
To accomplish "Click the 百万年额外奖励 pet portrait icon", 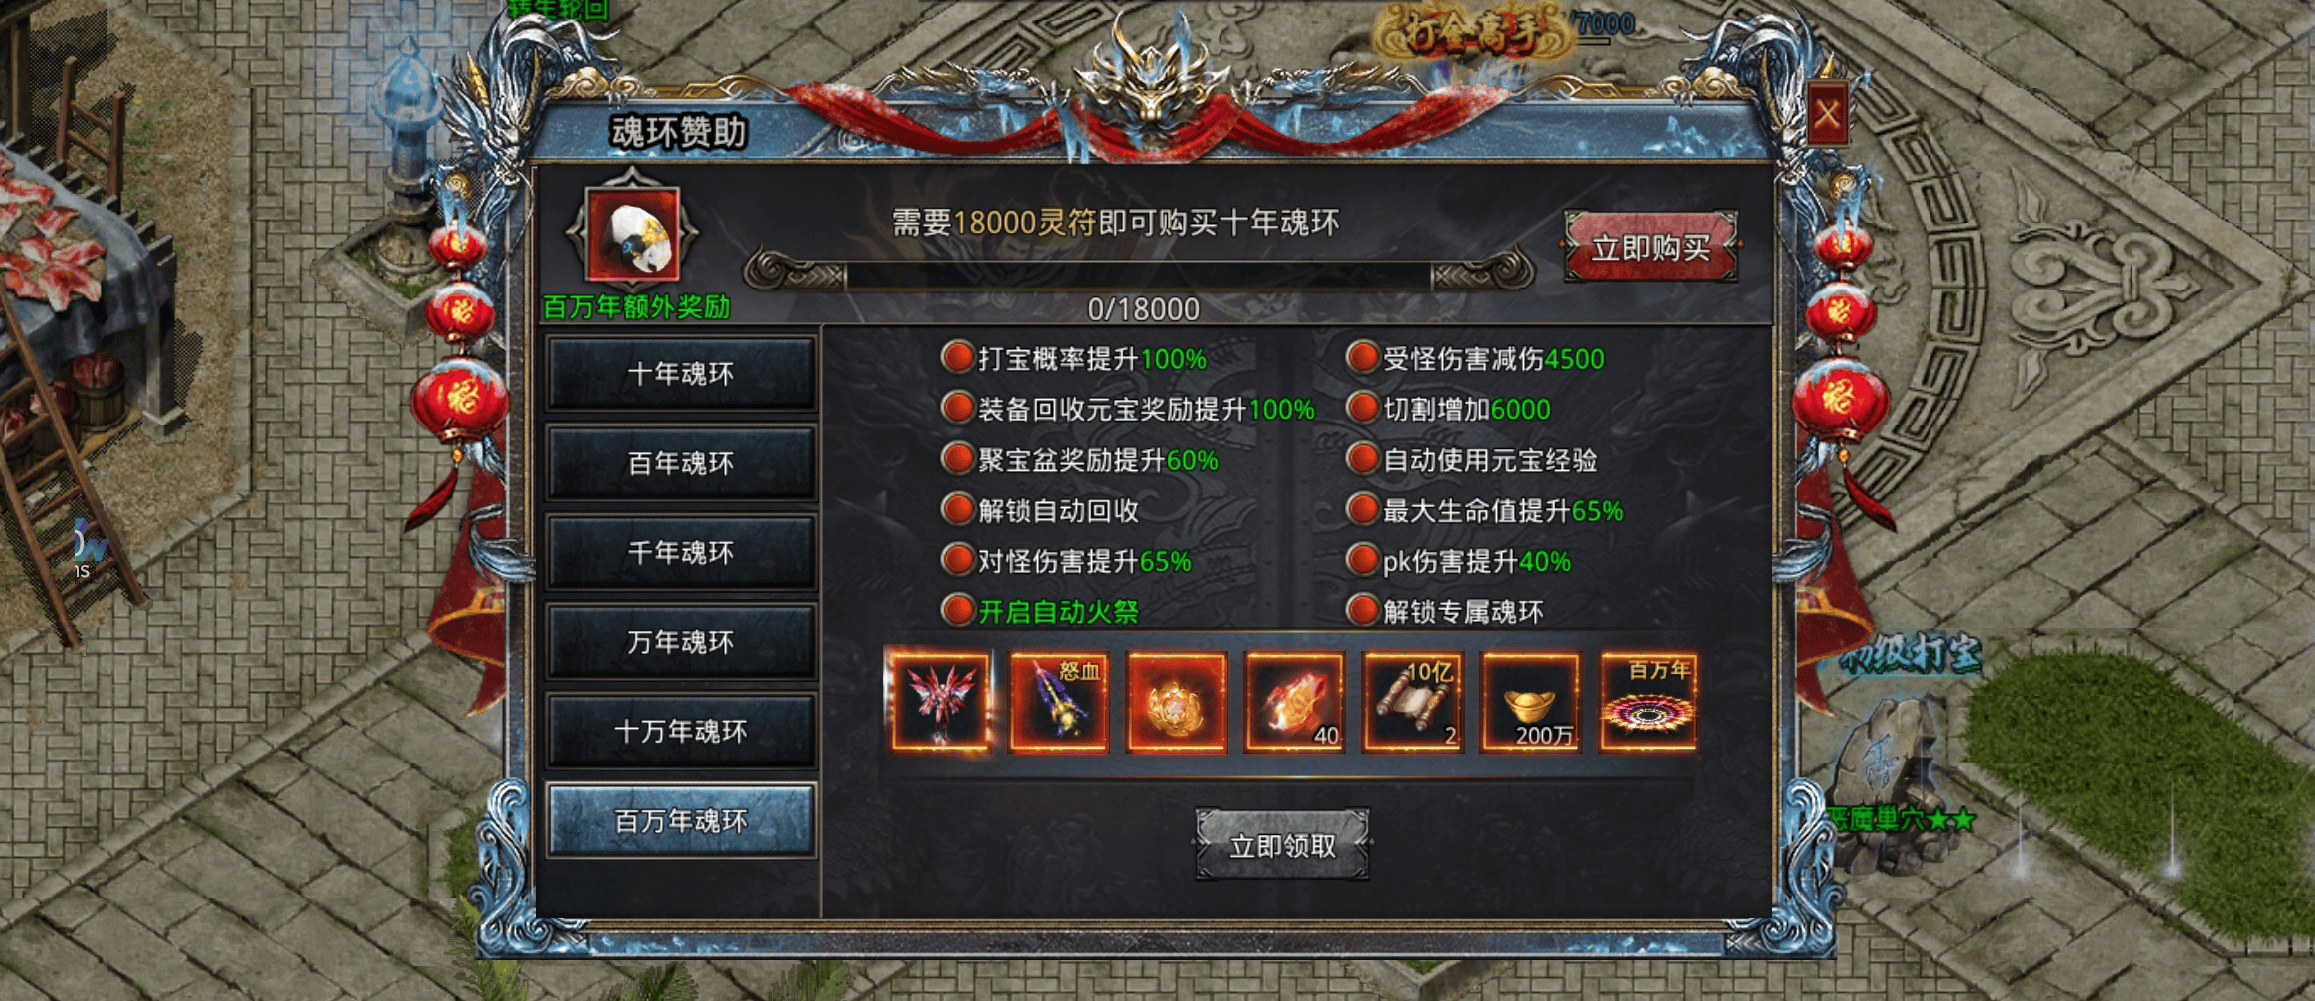I will [633, 234].
